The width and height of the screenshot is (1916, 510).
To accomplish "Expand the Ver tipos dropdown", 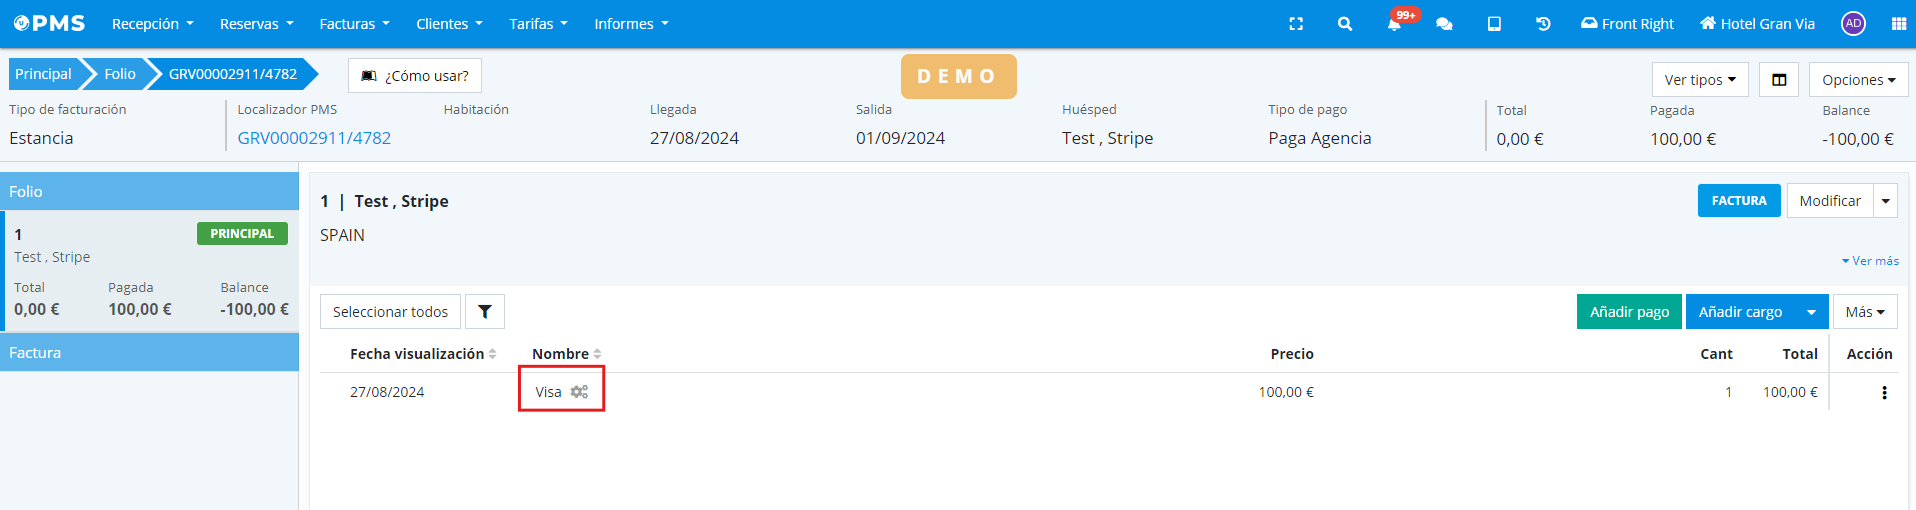I will tap(1699, 80).
